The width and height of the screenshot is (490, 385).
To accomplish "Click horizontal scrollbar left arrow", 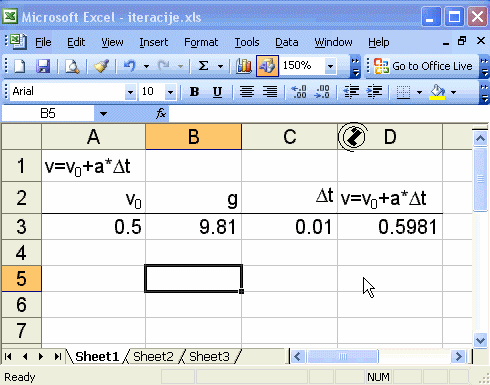I will (x=297, y=357).
